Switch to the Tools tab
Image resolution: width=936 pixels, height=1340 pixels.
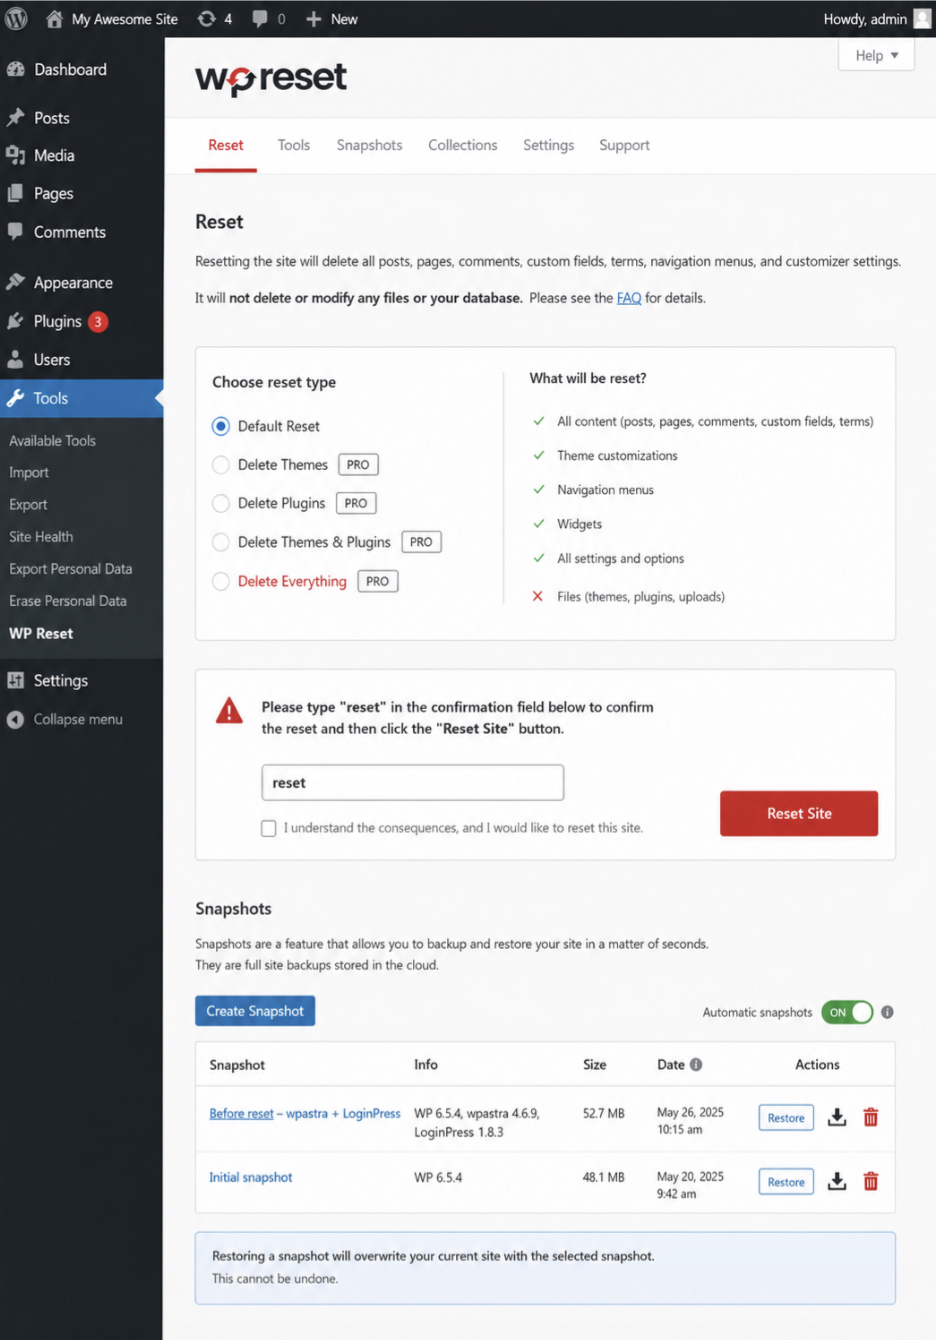pos(294,145)
